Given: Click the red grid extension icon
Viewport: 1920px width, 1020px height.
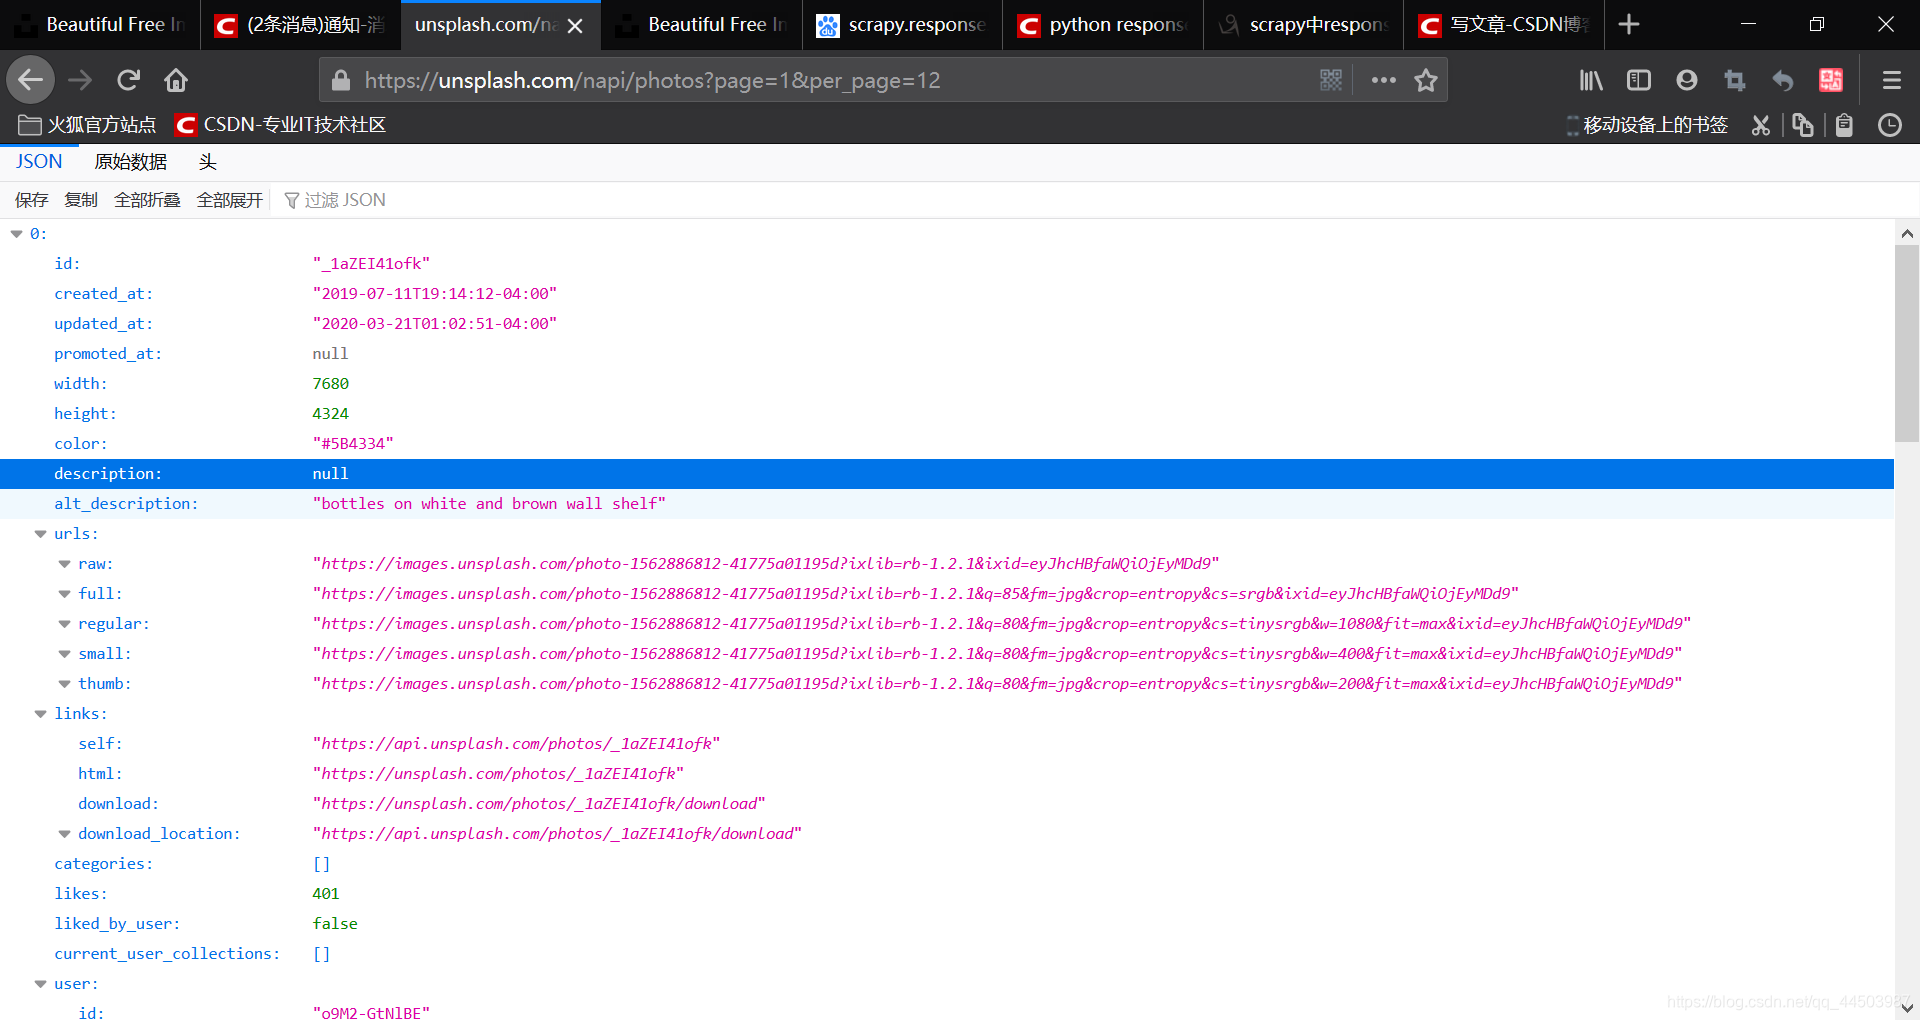Looking at the screenshot, I should point(1830,80).
